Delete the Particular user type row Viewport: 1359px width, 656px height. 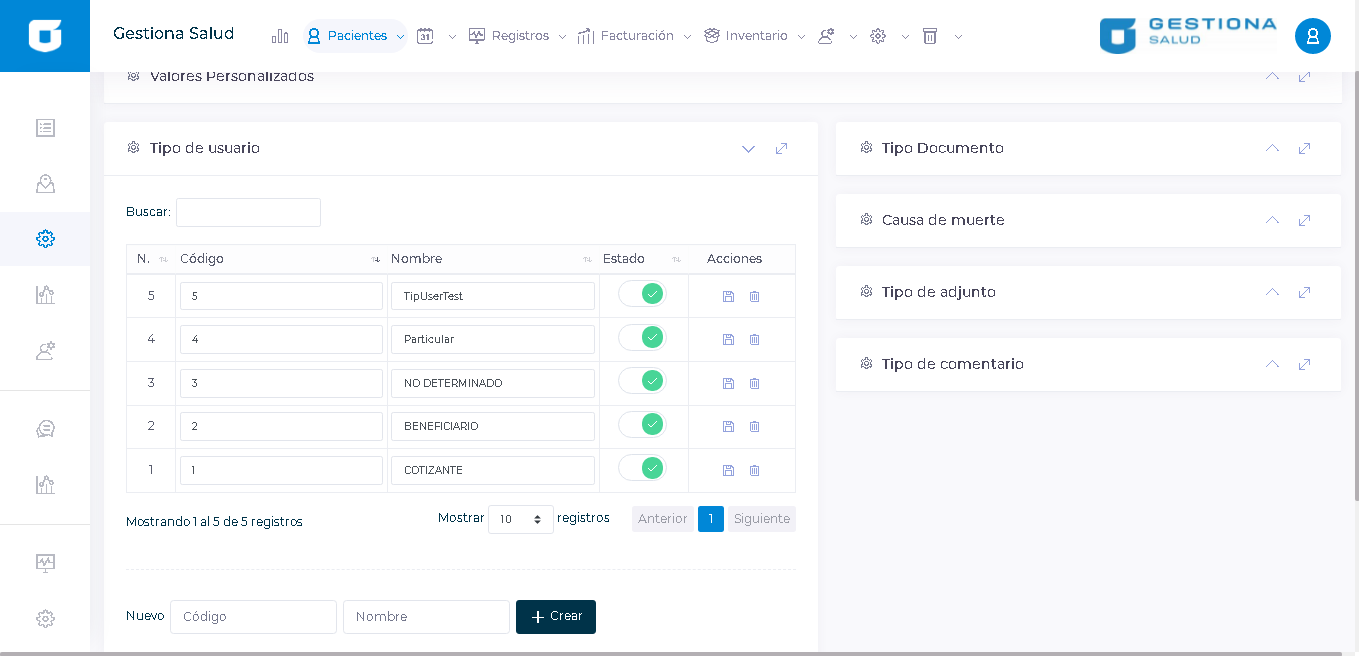[x=754, y=340]
